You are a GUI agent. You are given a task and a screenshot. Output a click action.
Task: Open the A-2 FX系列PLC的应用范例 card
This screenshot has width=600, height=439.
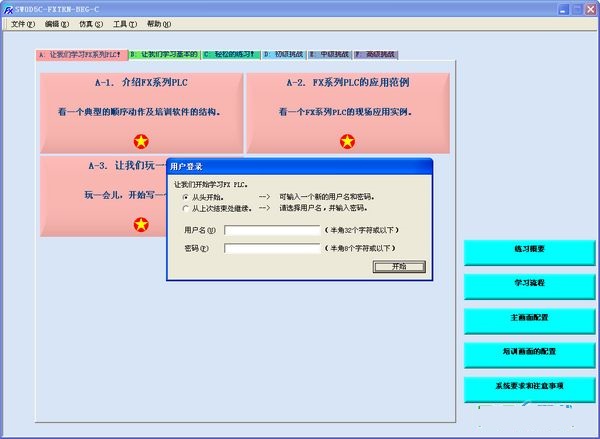click(x=348, y=113)
